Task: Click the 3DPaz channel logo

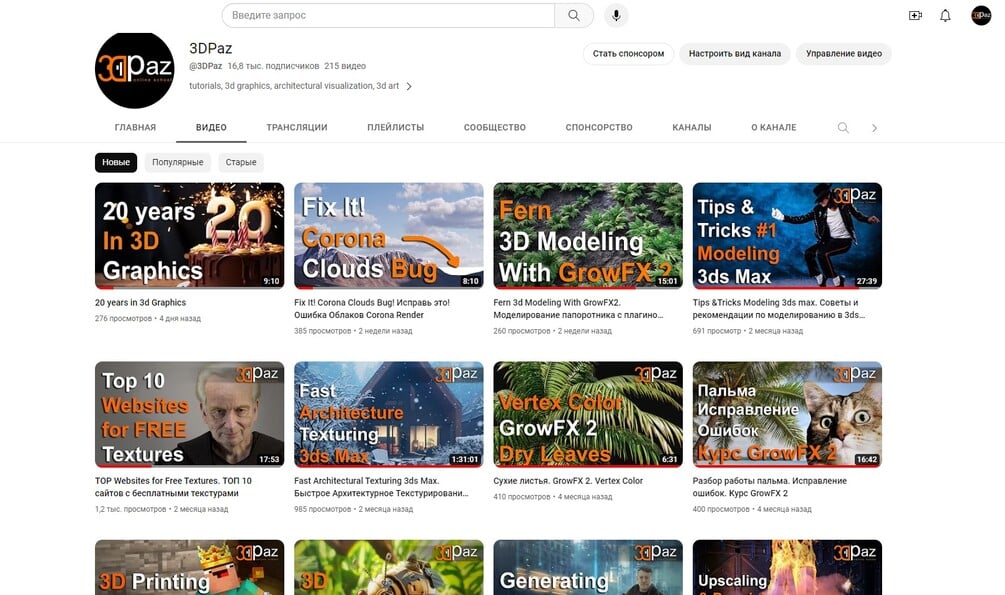Action: (x=135, y=69)
